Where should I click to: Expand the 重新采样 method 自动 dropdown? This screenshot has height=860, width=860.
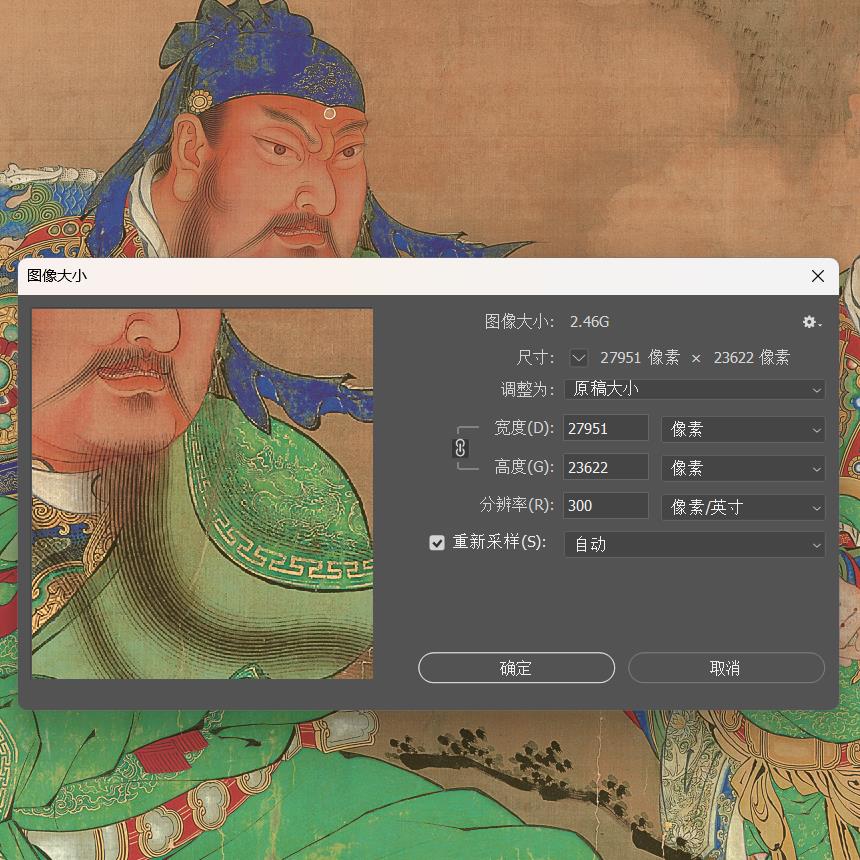(x=694, y=545)
